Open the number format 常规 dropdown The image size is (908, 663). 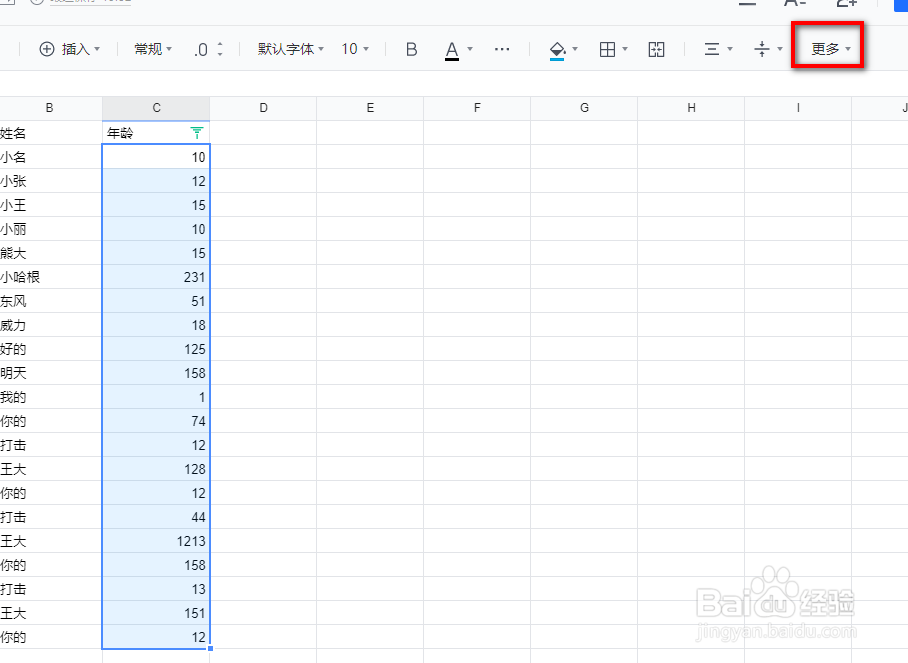tap(153, 49)
